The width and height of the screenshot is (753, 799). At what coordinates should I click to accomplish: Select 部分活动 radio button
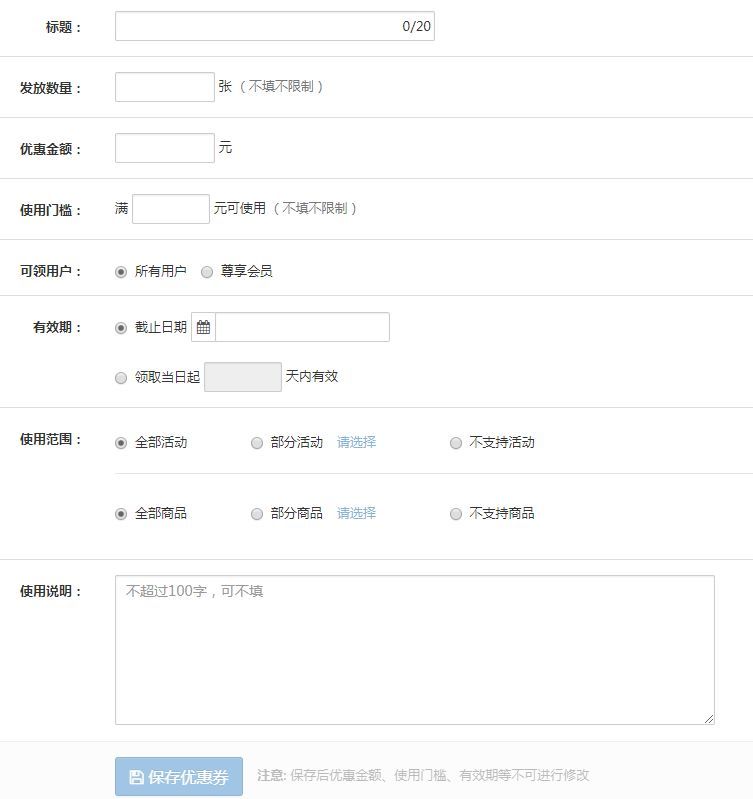coord(257,443)
